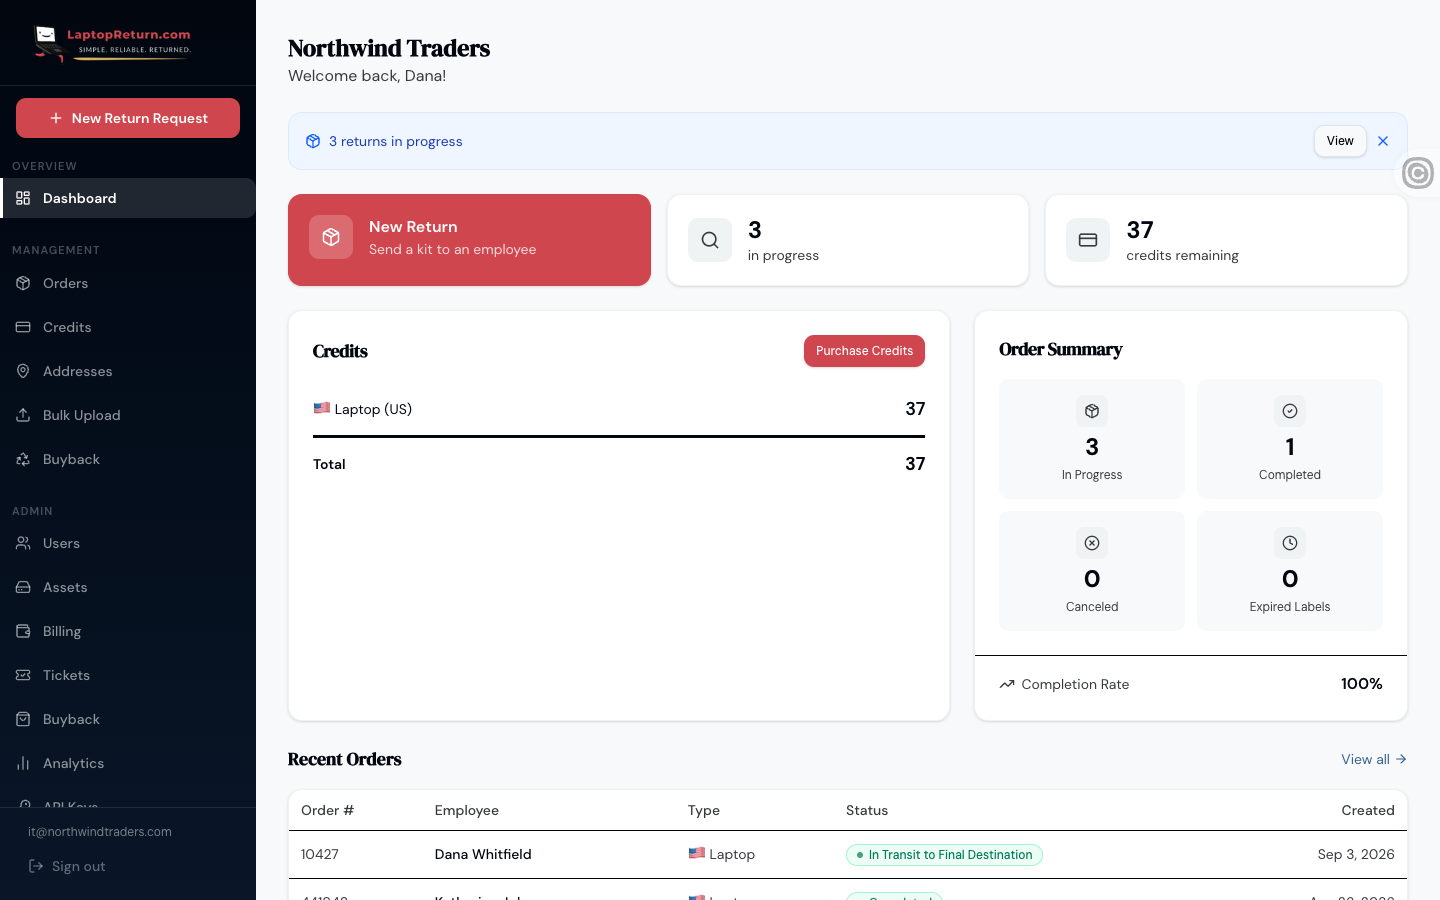Image resolution: width=1440 pixels, height=900 pixels.
Task: Open Buyback under Management
Action: tap(128, 459)
